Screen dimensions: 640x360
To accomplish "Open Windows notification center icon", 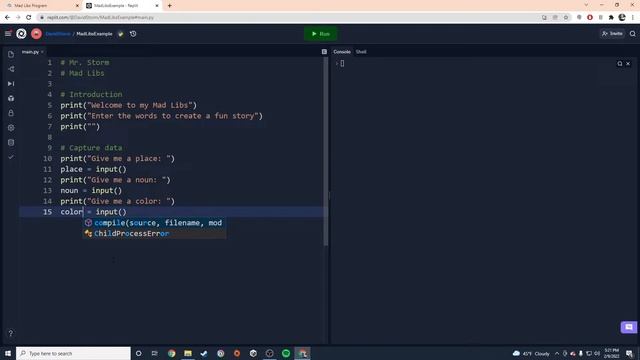I will (629, 353).
